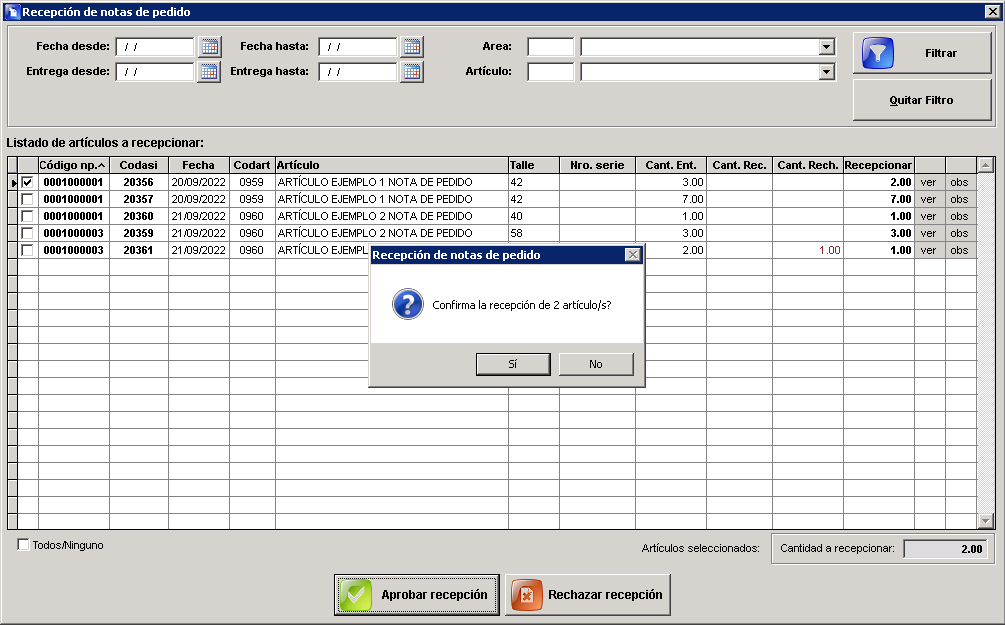Click scroll down arrow of grid
The height and width of the screenshot is (625, 1005).
click(986, 521)
